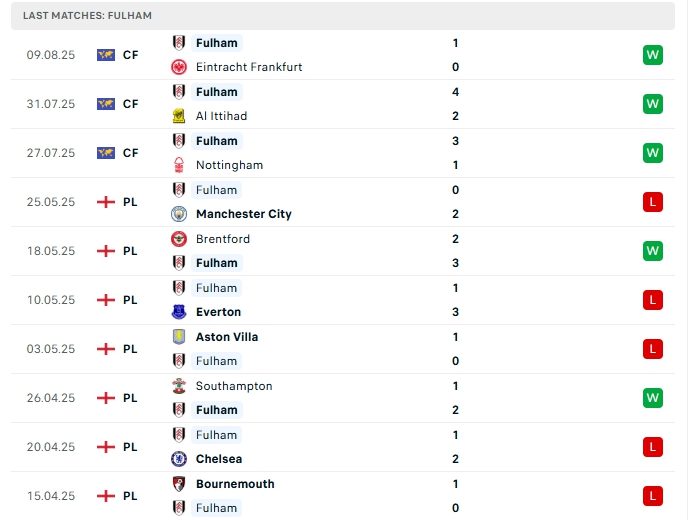Click the Southampton club crest icon
This screenshot has height=520, width=688.
(x=179, y=386)
